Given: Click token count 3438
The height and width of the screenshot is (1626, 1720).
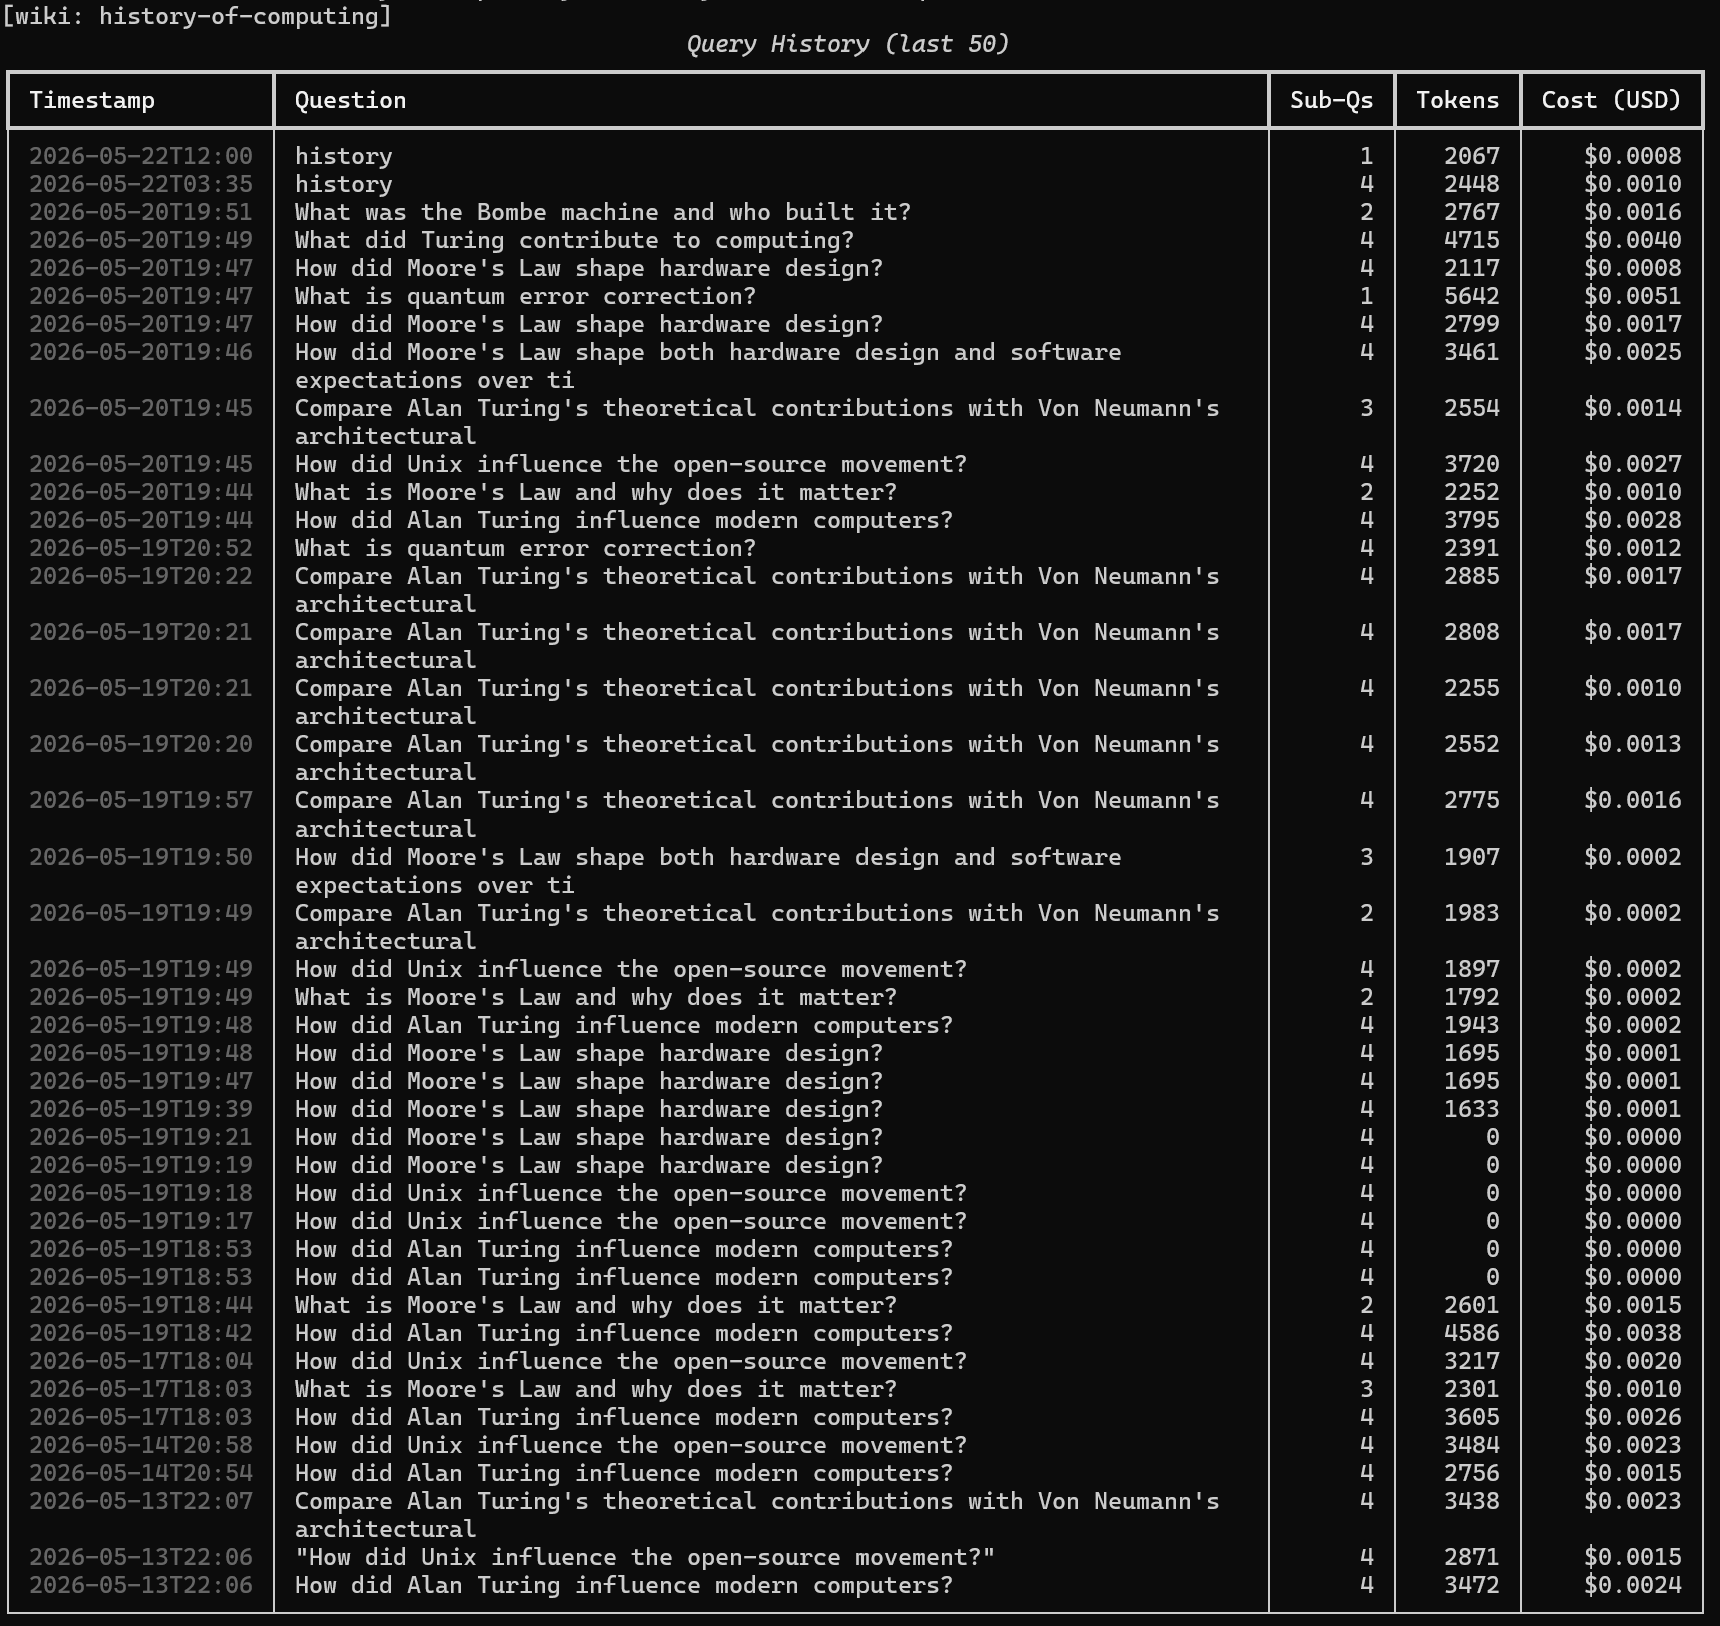Looking at the screenshot, I should point(1471,1501).
